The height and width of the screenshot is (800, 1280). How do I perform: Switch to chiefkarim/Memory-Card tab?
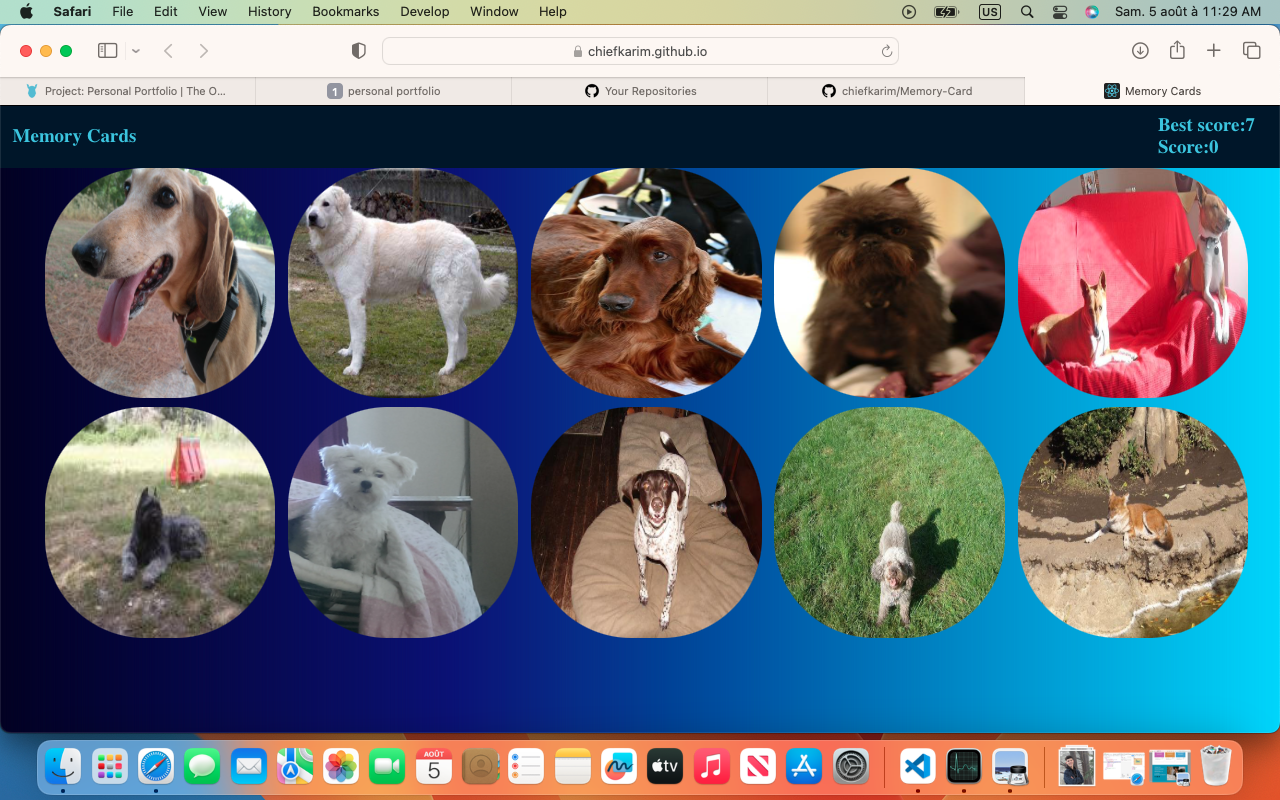pyautogui.click(x=896, y=91)
